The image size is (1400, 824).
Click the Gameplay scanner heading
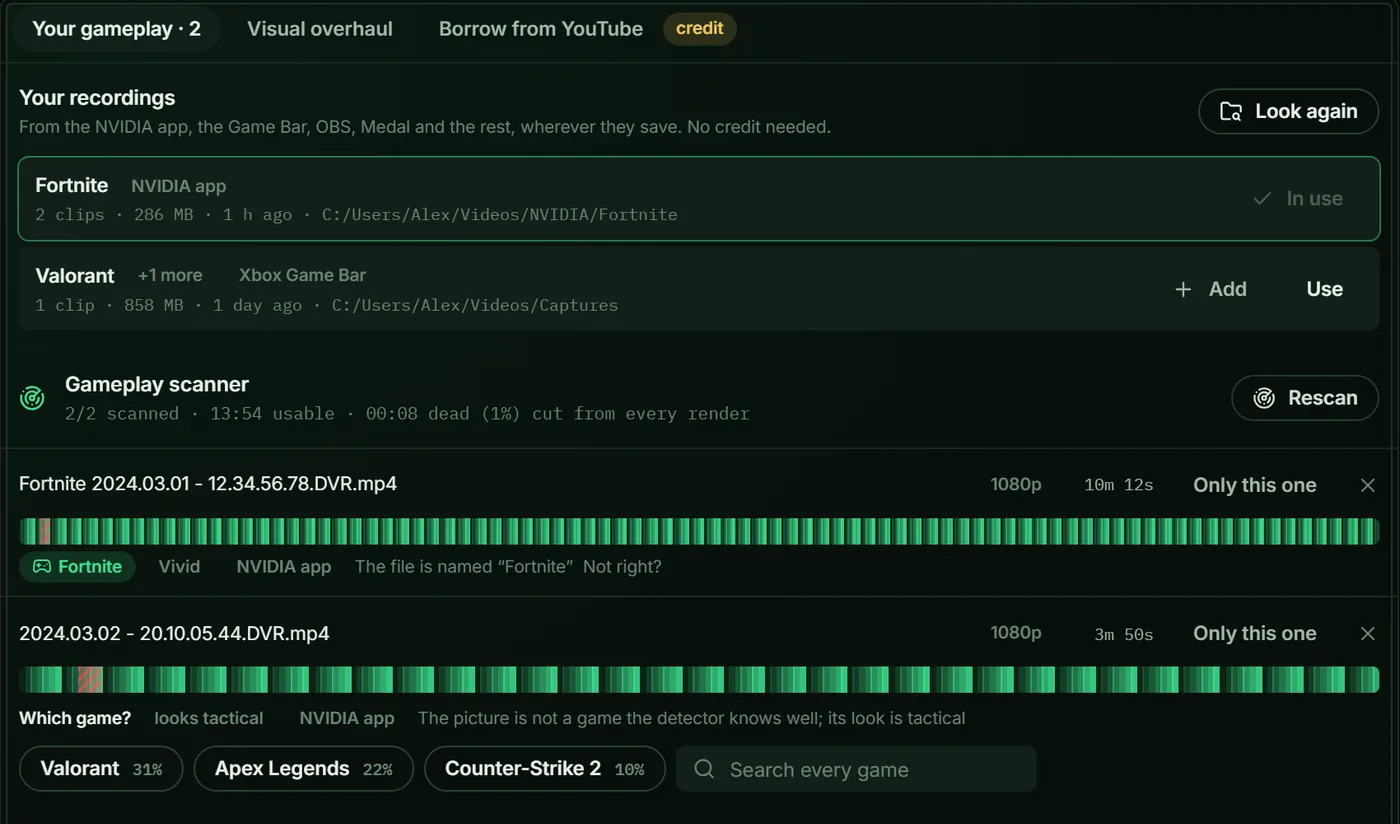click(157, 384)
